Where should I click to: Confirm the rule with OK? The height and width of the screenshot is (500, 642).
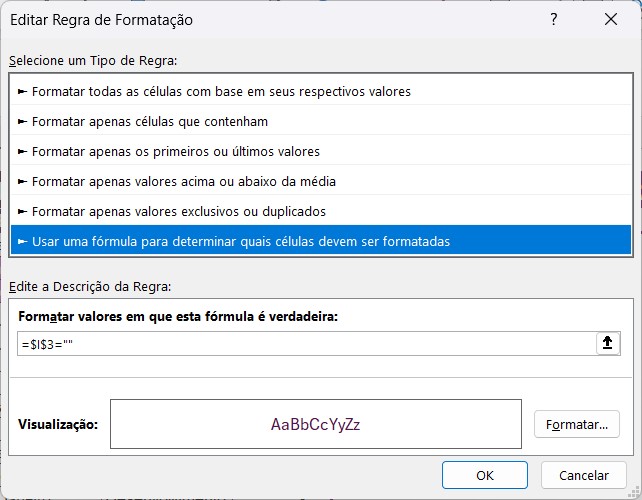(x=485, y=475)
